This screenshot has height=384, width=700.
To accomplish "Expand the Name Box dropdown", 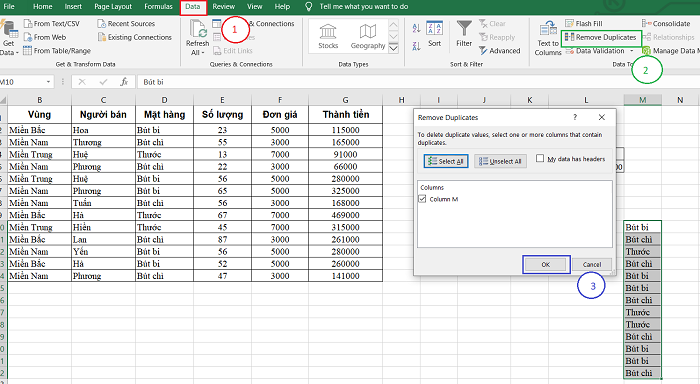I will click(x=48, y=82).
